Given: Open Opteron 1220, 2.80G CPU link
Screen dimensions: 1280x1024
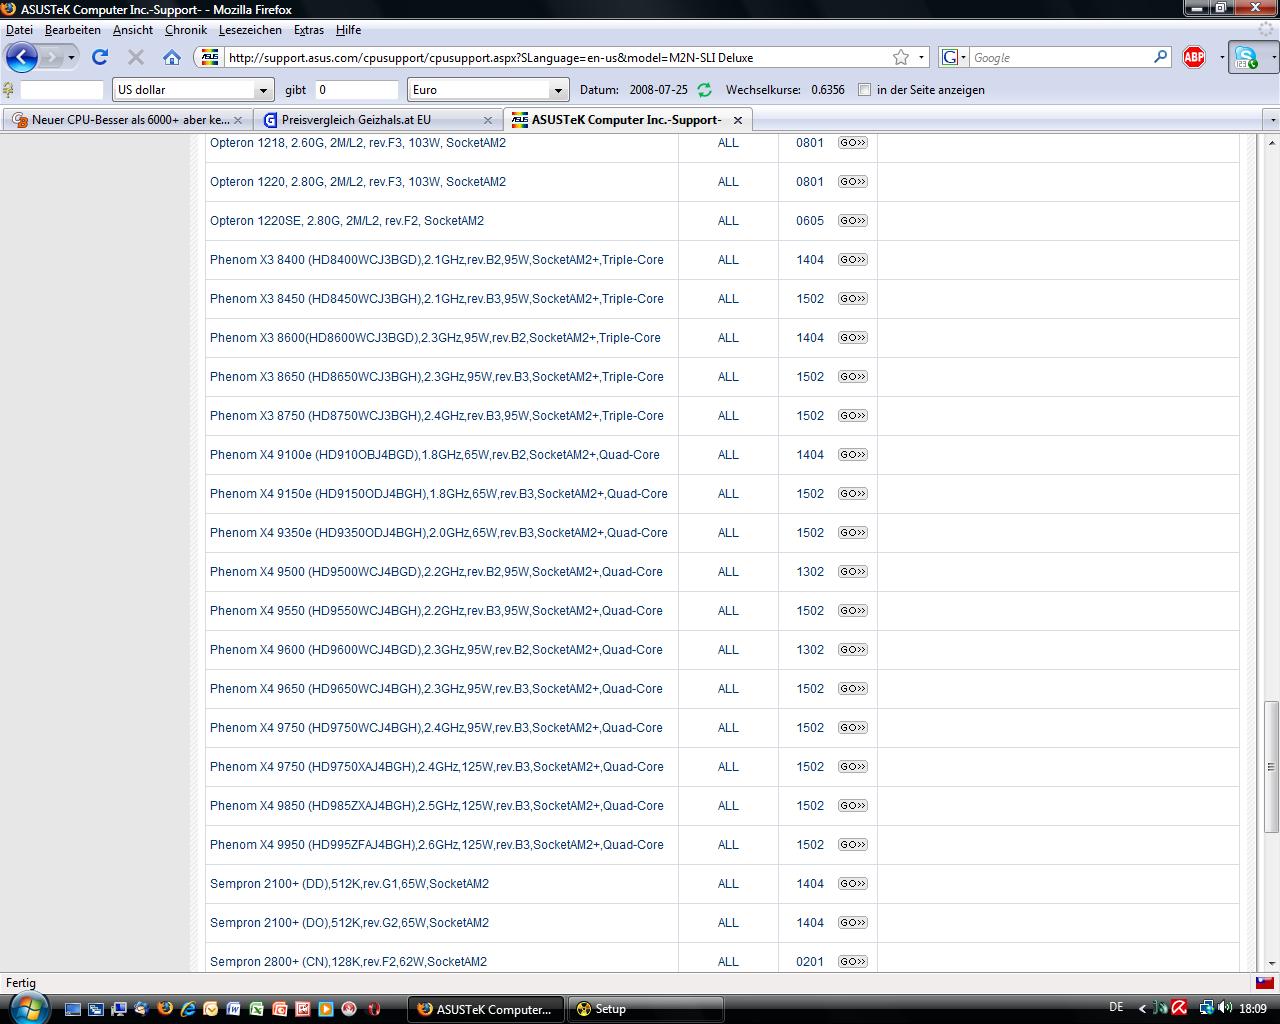Looking at the screenshot, I should [x=358, y=182].
